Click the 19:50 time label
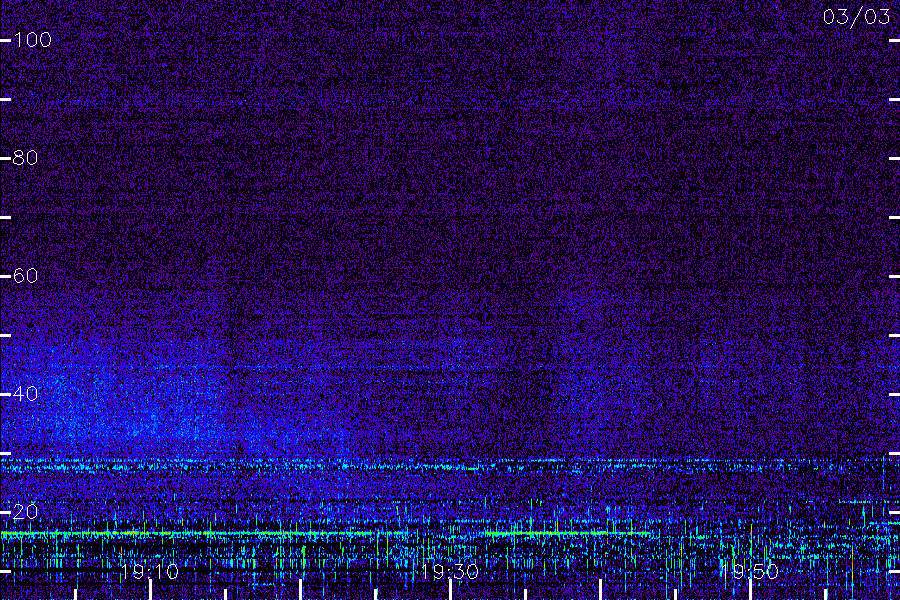Viewport: 900px width, 600px height. pos(750,572)
